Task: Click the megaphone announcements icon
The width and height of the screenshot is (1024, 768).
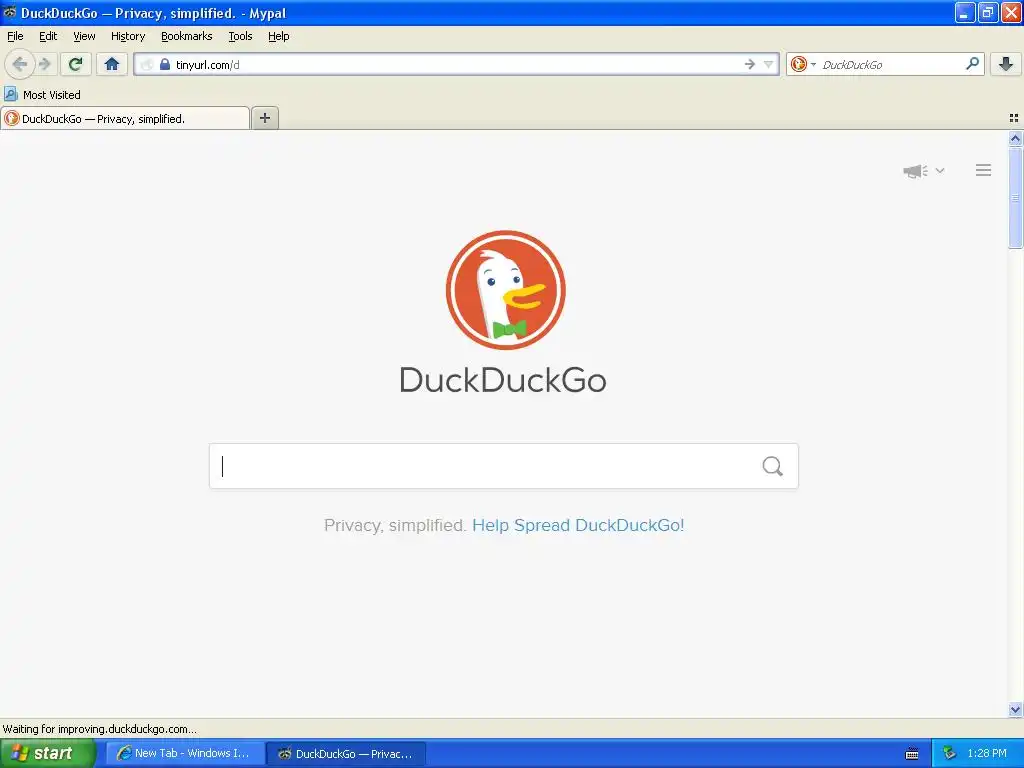Action: [916, 171]
